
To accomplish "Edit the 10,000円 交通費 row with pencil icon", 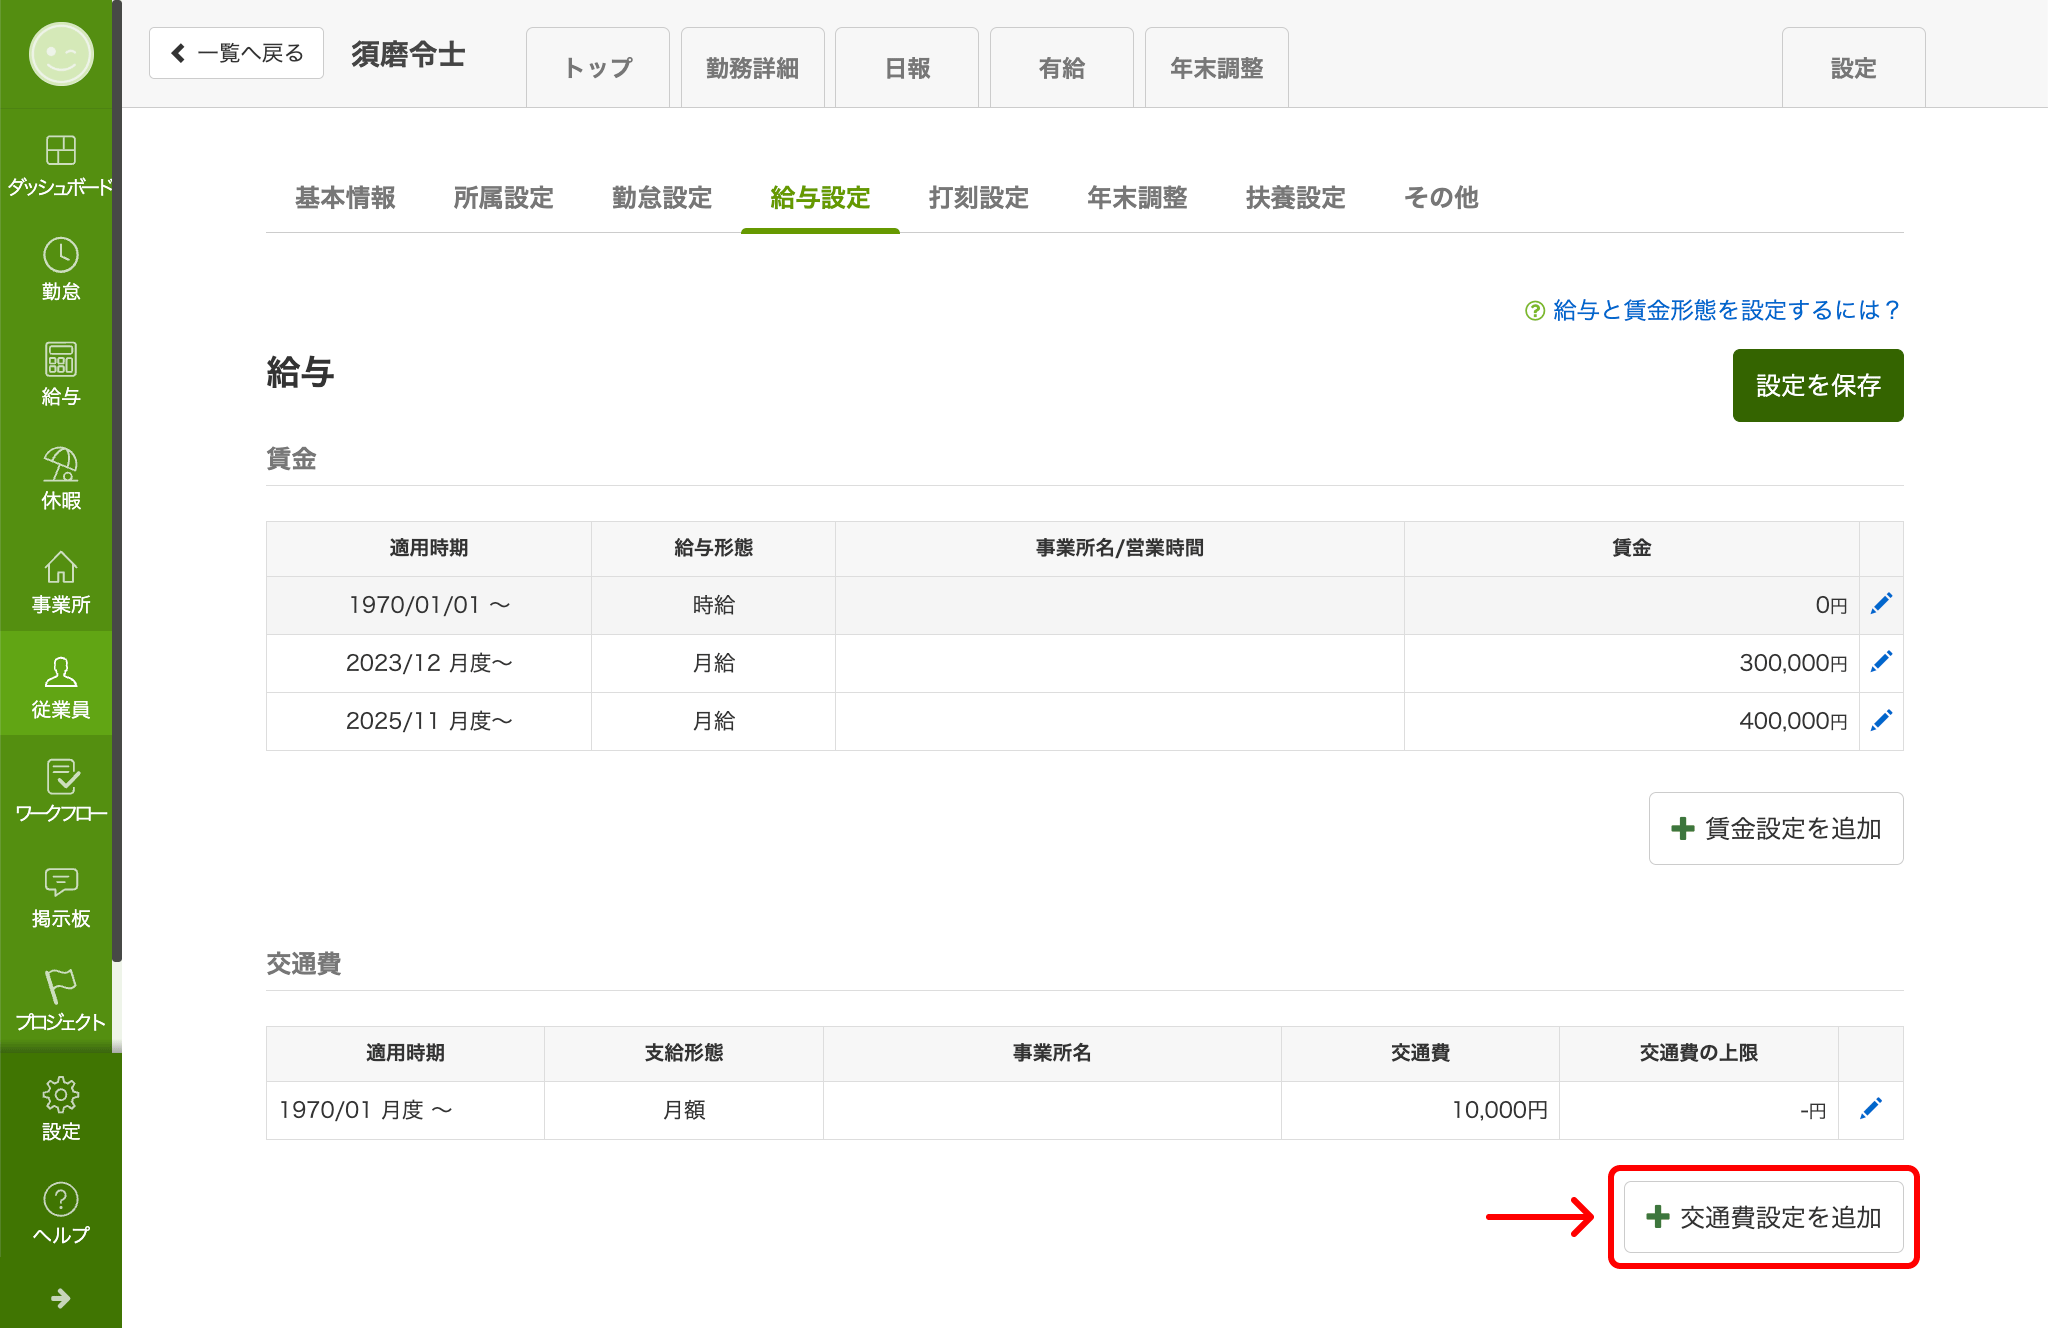I will [x=1871, y=1109].
